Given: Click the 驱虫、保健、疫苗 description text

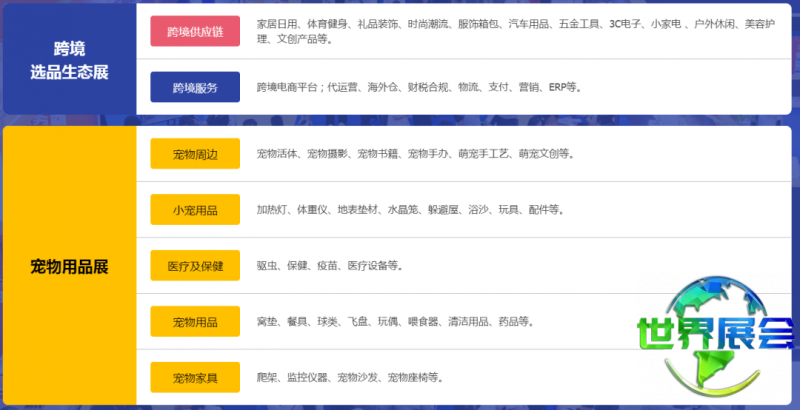Looking at the screenshot, I should pyautogui.click(x=300, y=266).
